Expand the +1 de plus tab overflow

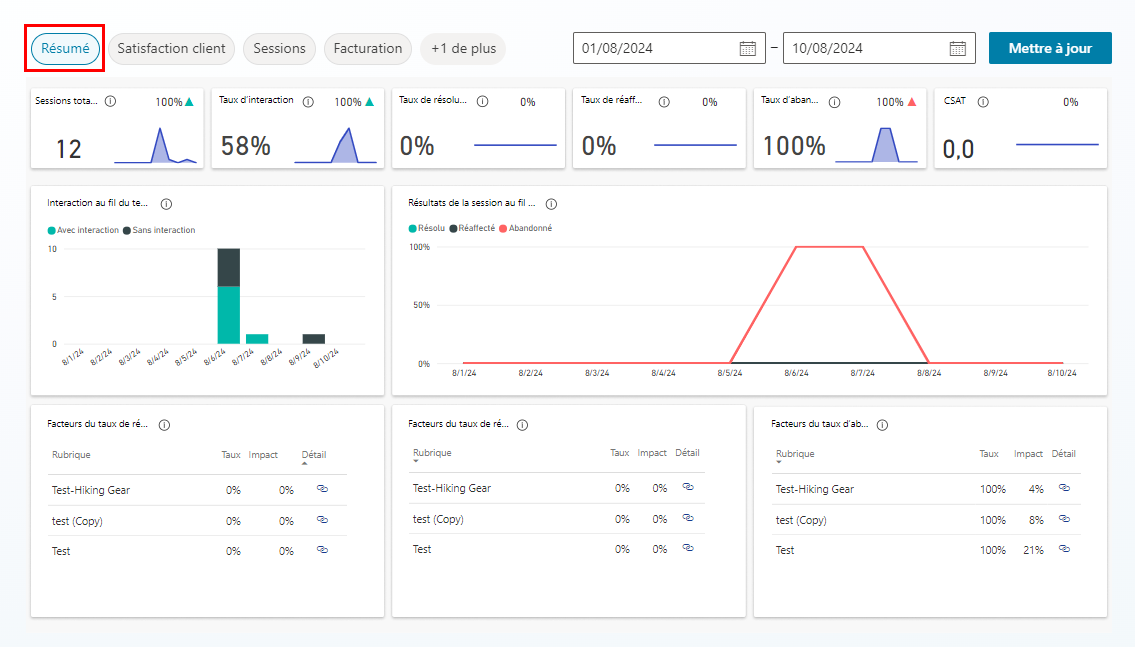pyautogui.click(x=463, y=48)
